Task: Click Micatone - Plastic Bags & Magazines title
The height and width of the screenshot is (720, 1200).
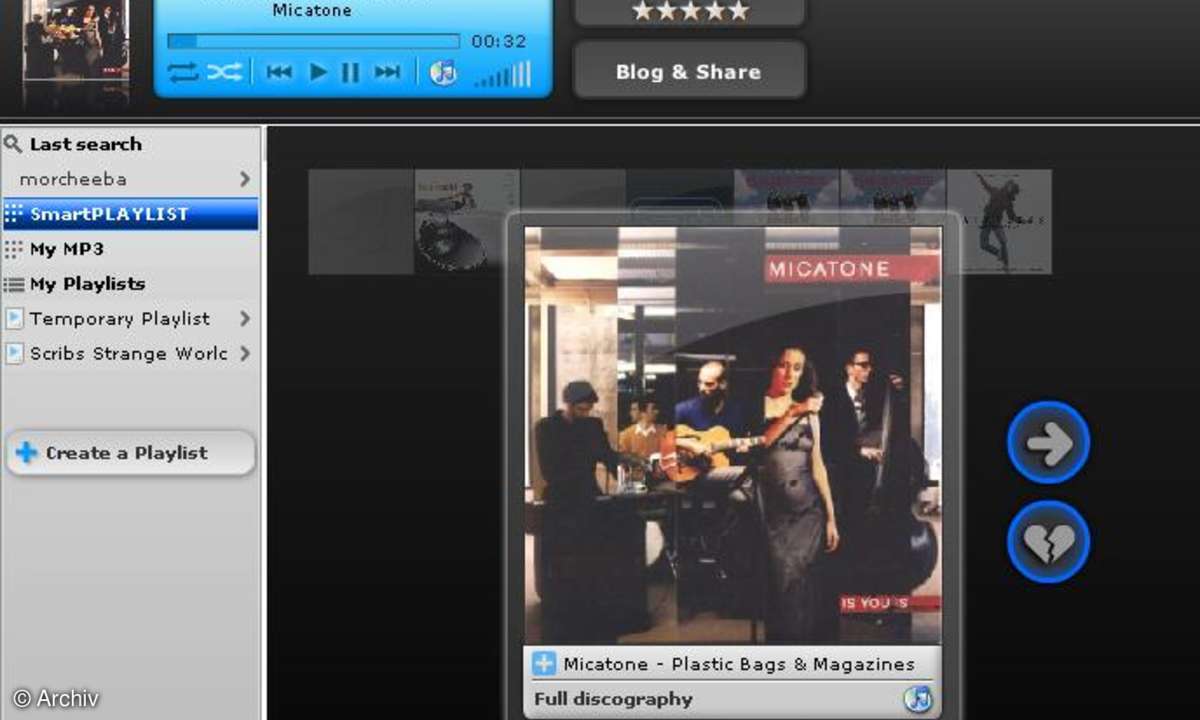Action: click(x=739, y=664)
